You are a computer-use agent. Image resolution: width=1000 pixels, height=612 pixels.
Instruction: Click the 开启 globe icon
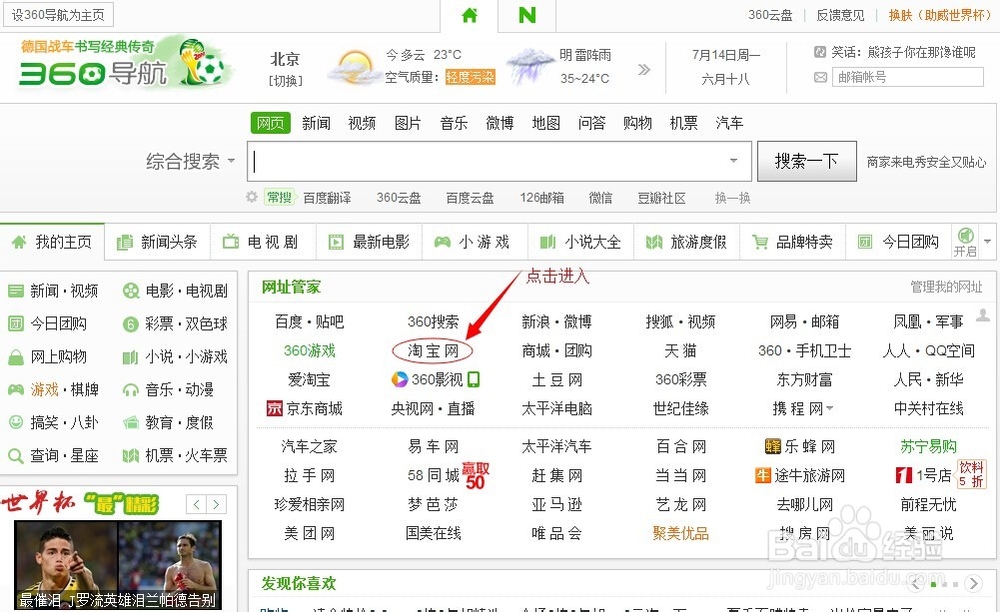pos(966,235)
